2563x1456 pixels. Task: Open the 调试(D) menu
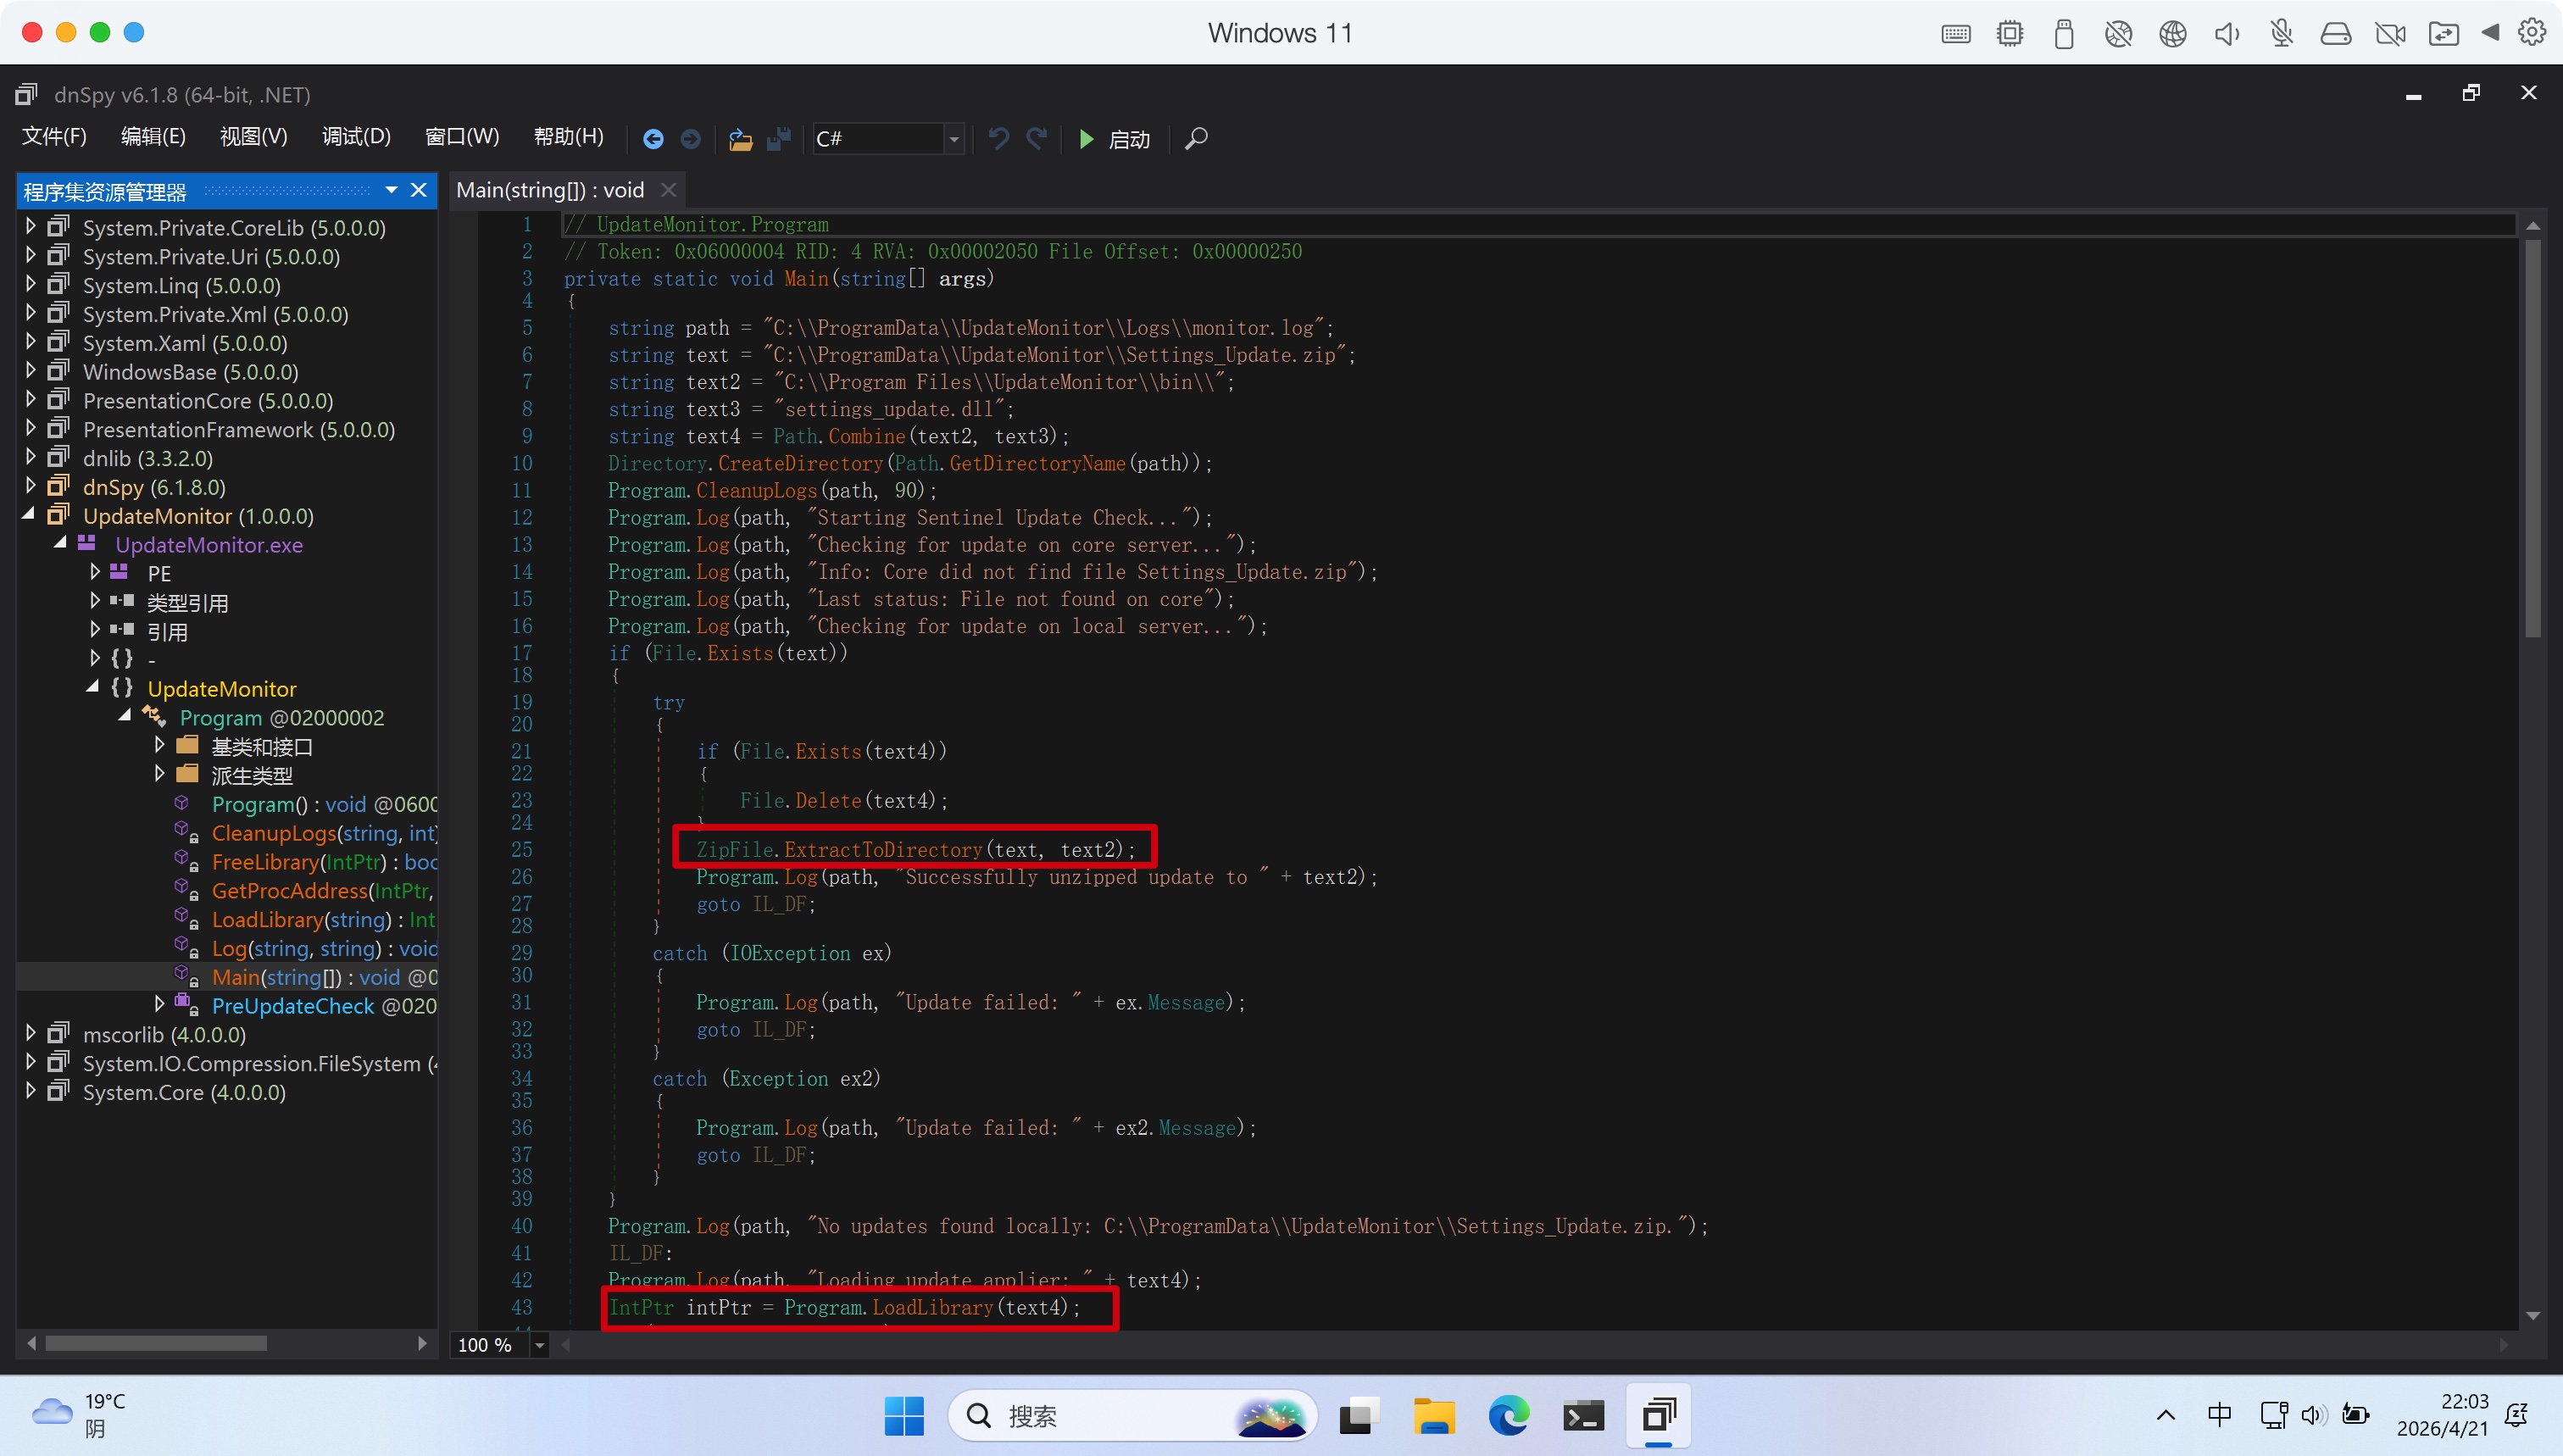click(x=356, y=137)
